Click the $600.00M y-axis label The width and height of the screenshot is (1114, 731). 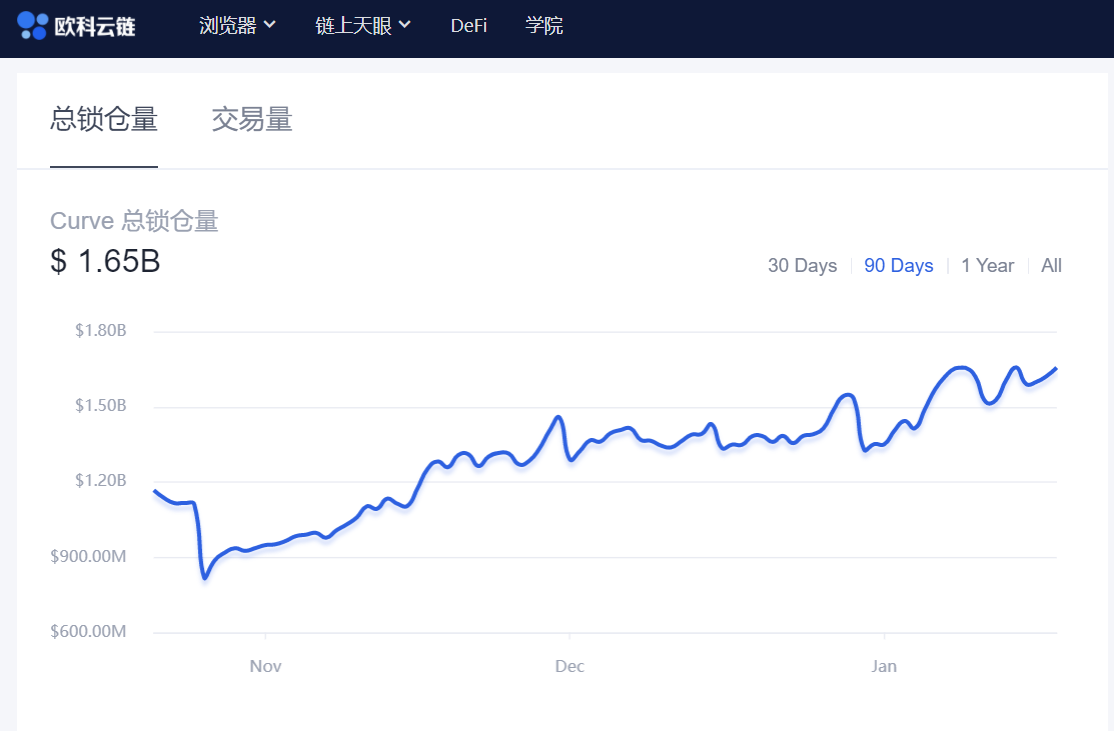click(88, 632)
